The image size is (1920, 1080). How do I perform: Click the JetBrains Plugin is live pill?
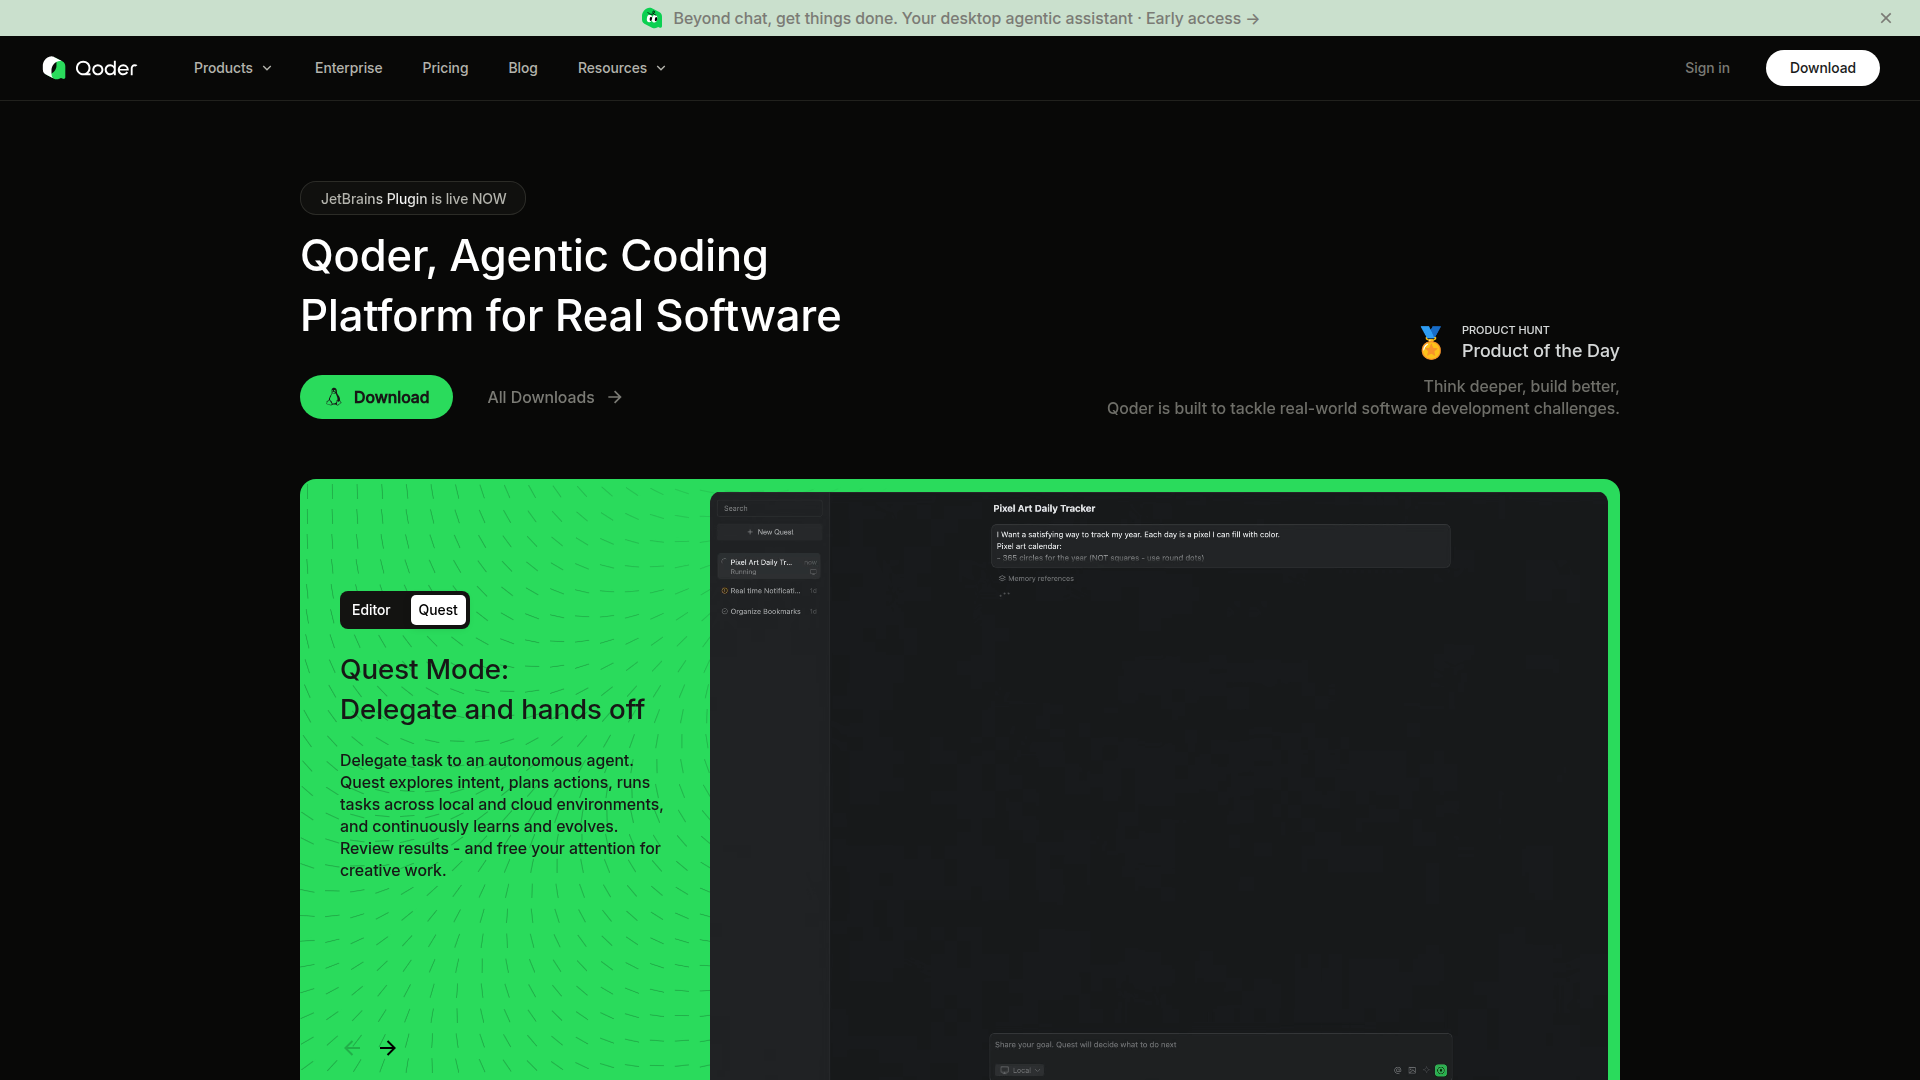coord(413,198)
